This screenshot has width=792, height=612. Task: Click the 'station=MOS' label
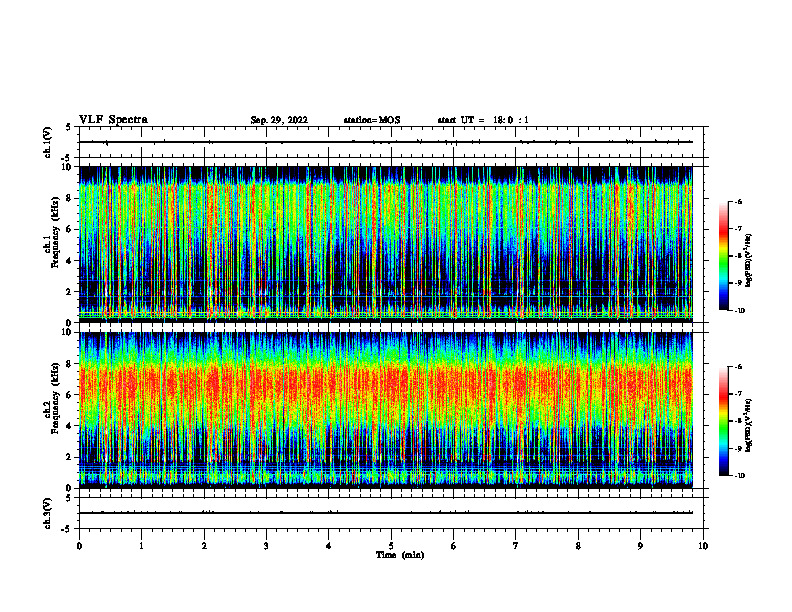tap(372, 120)
